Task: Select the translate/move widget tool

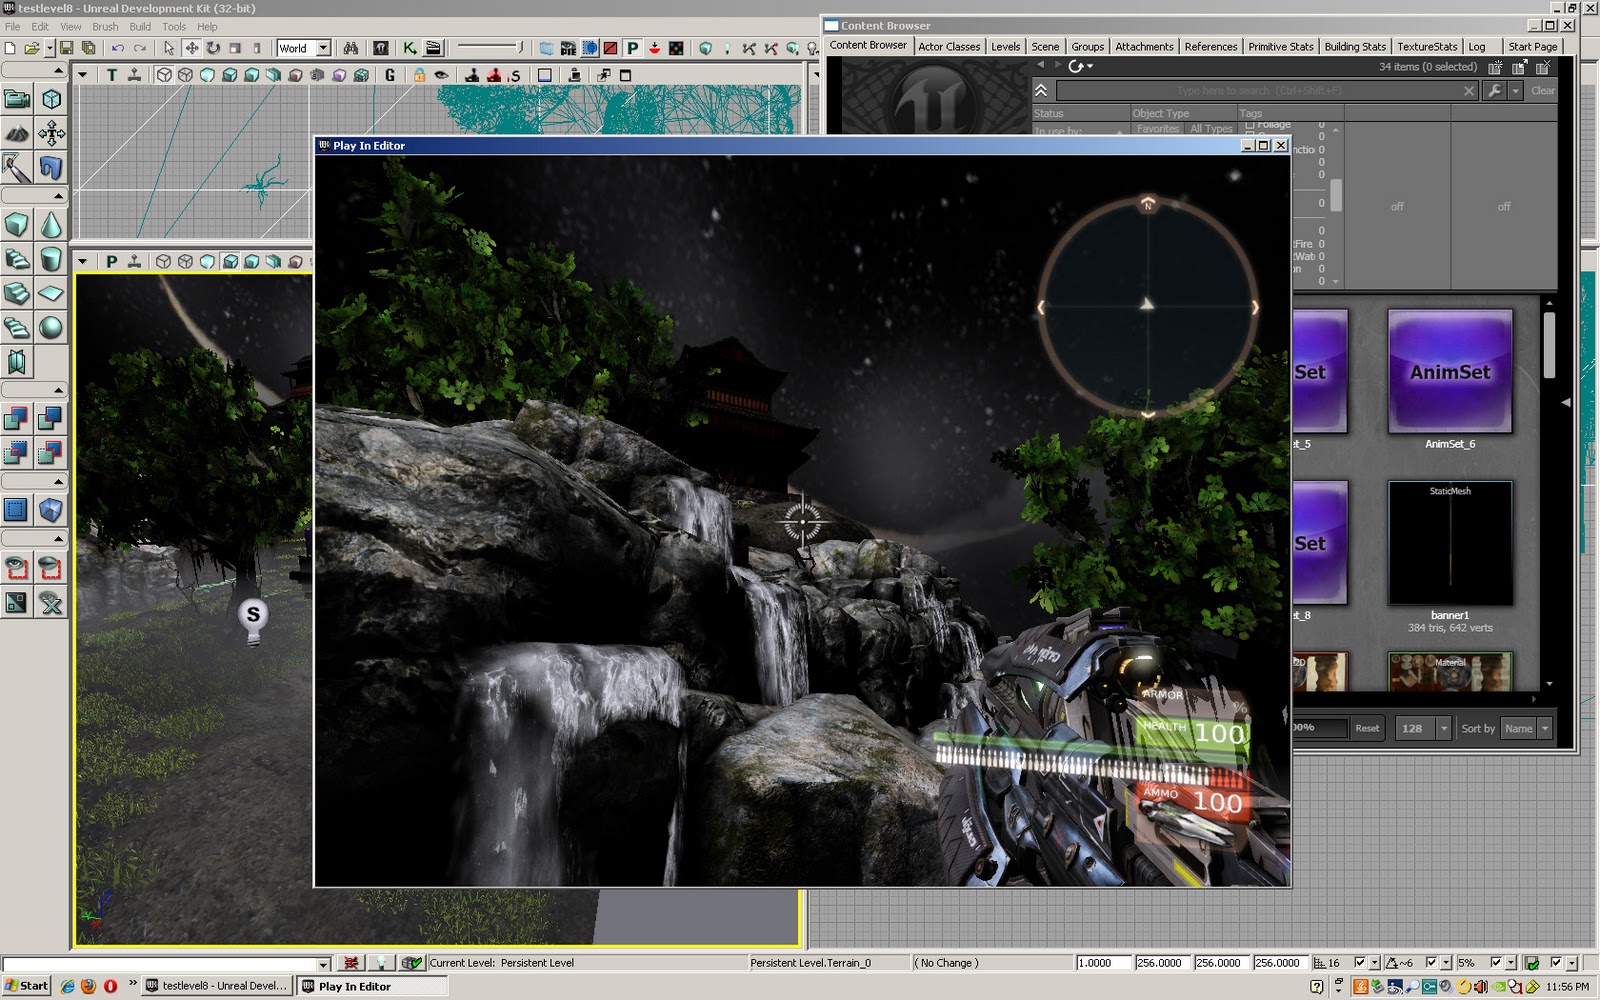Action: click(191, 48)
